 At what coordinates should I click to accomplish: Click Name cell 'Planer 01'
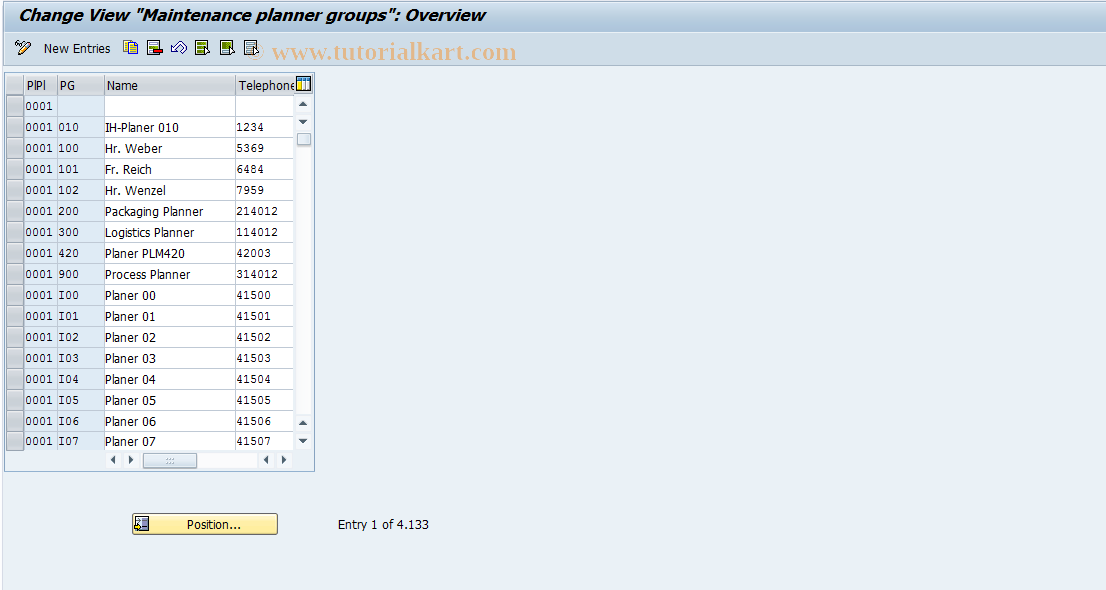169,316
